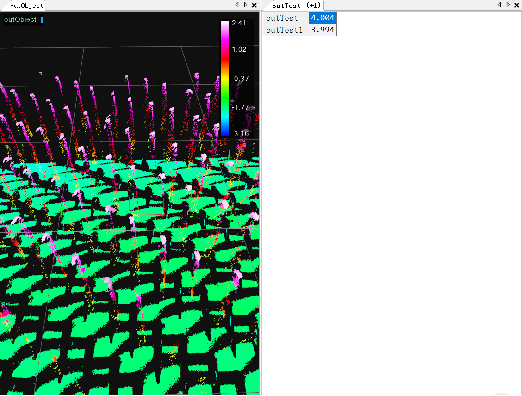Close the 3D point cloud view tab
The height and width of the screenshot is (396, 522).
point(254,5)
